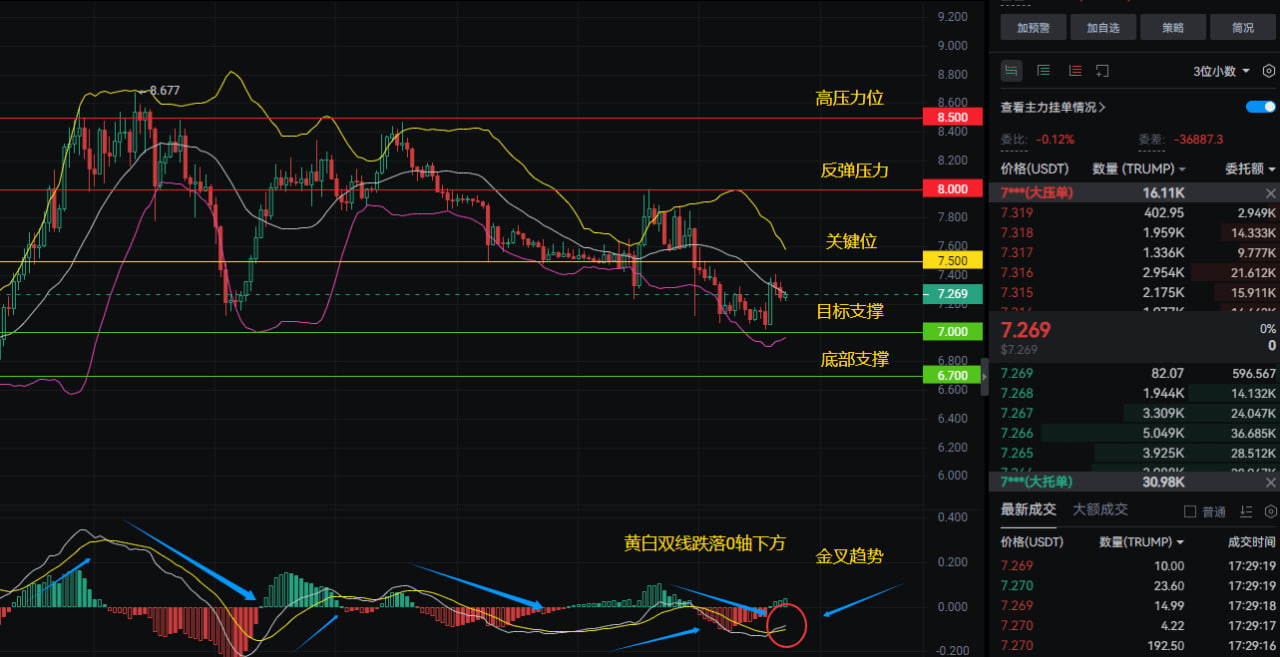Expand the 3位小数 decimal precision dropdown
This screenshot has height=657, width=1280.
[x=1221, y=71]
